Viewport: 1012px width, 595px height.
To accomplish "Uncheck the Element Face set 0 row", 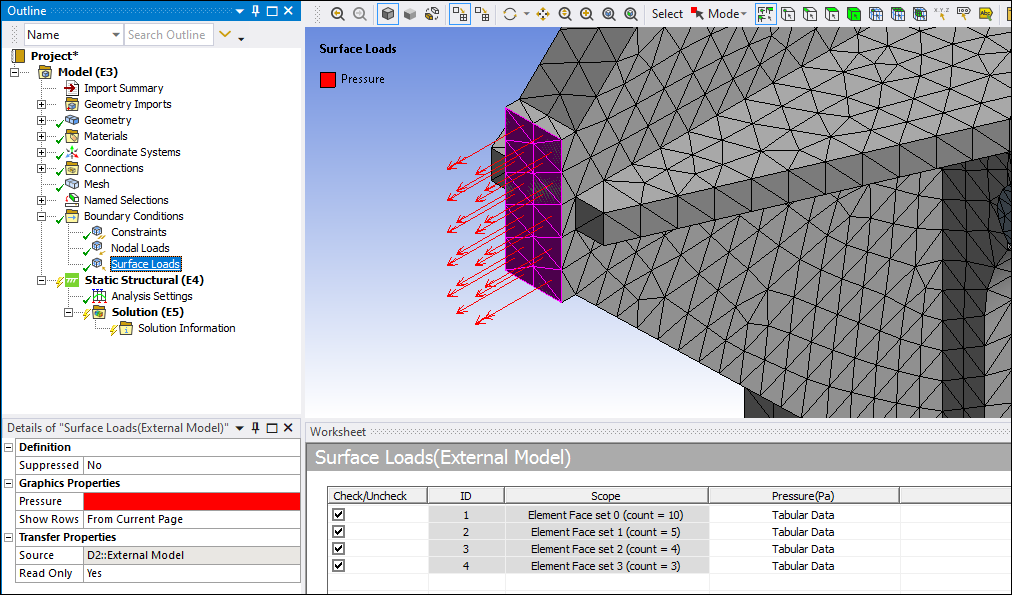I will pos(338,515).
